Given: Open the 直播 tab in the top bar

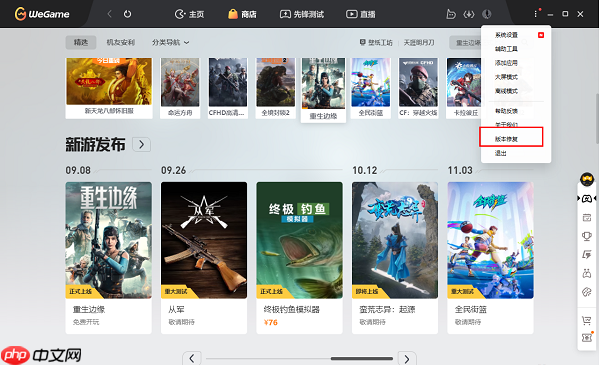Looking at the screenshot, I should (x=361, y=14).
